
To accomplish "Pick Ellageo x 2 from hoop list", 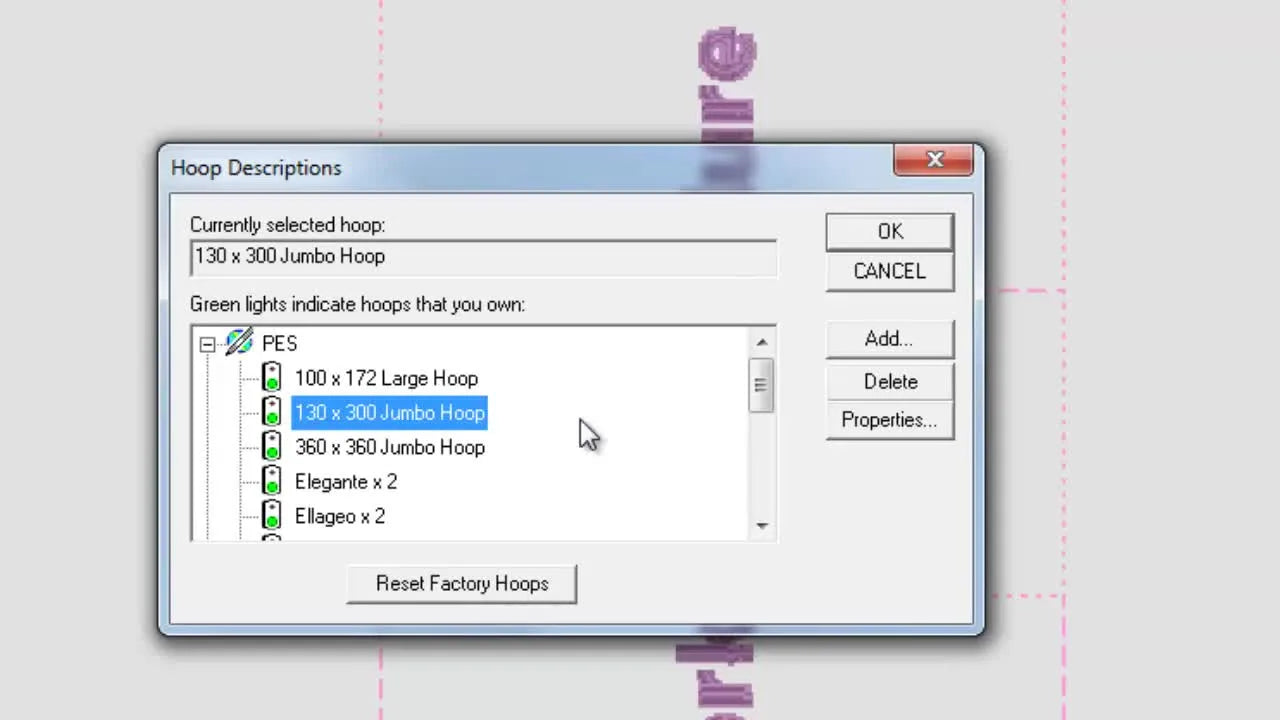I will pos(339,516).
